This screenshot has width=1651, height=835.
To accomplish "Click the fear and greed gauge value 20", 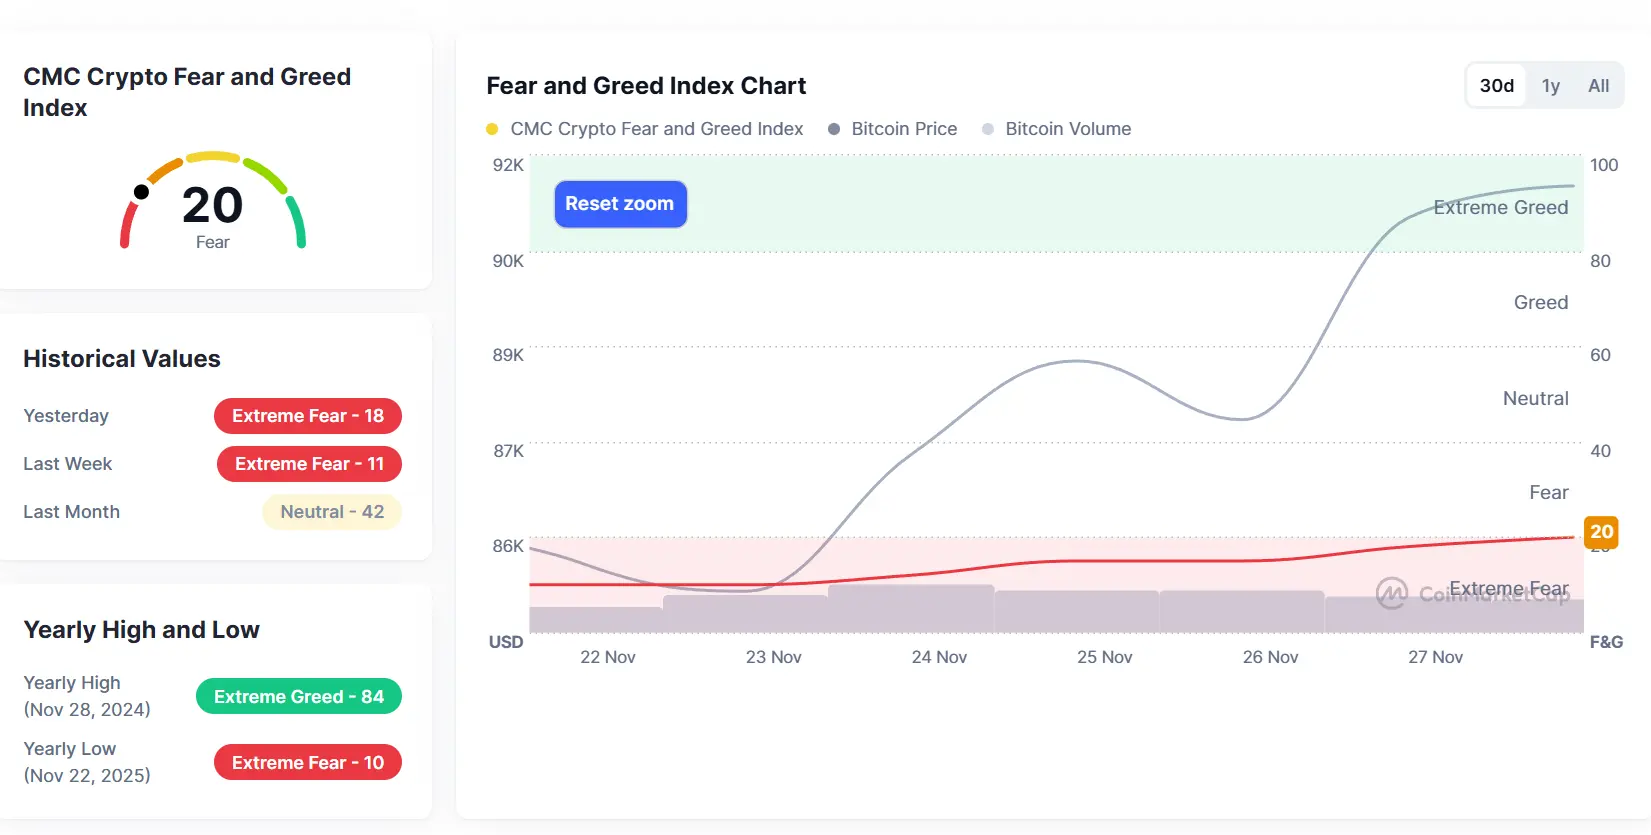I will pos(212,206).
